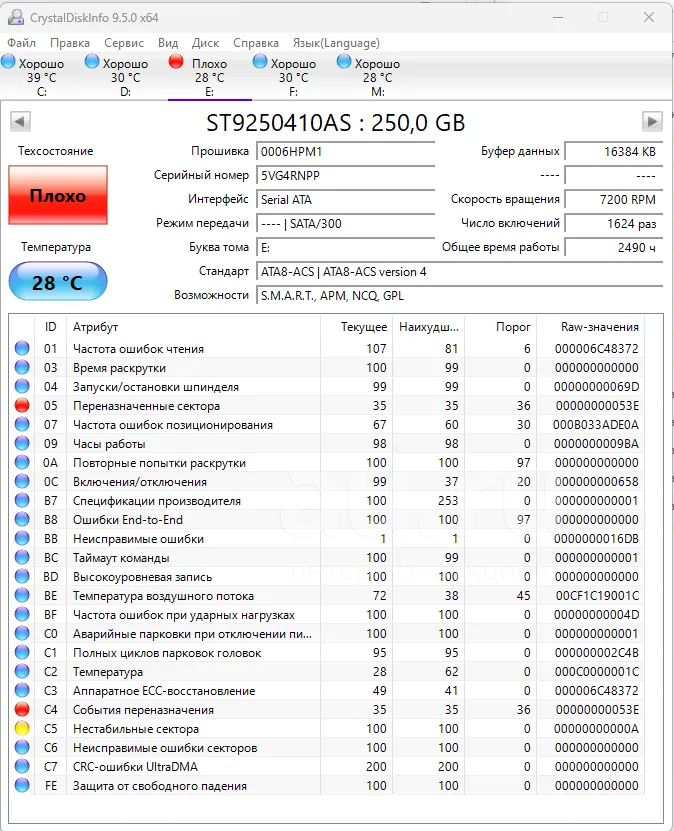The width and height of the screenshot is (674, 831).
Task: Open the Язык(Language) menu
Action: 336,43
